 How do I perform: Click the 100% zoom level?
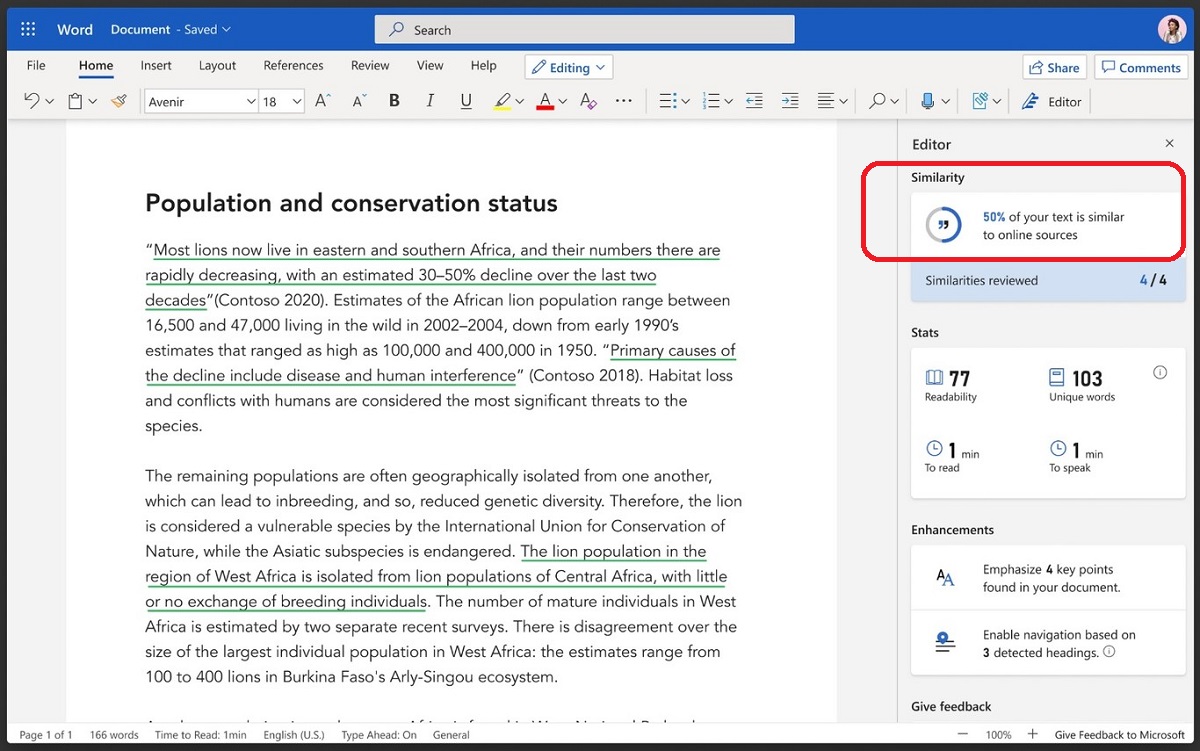pyautogui.click(x=998, y=735)
